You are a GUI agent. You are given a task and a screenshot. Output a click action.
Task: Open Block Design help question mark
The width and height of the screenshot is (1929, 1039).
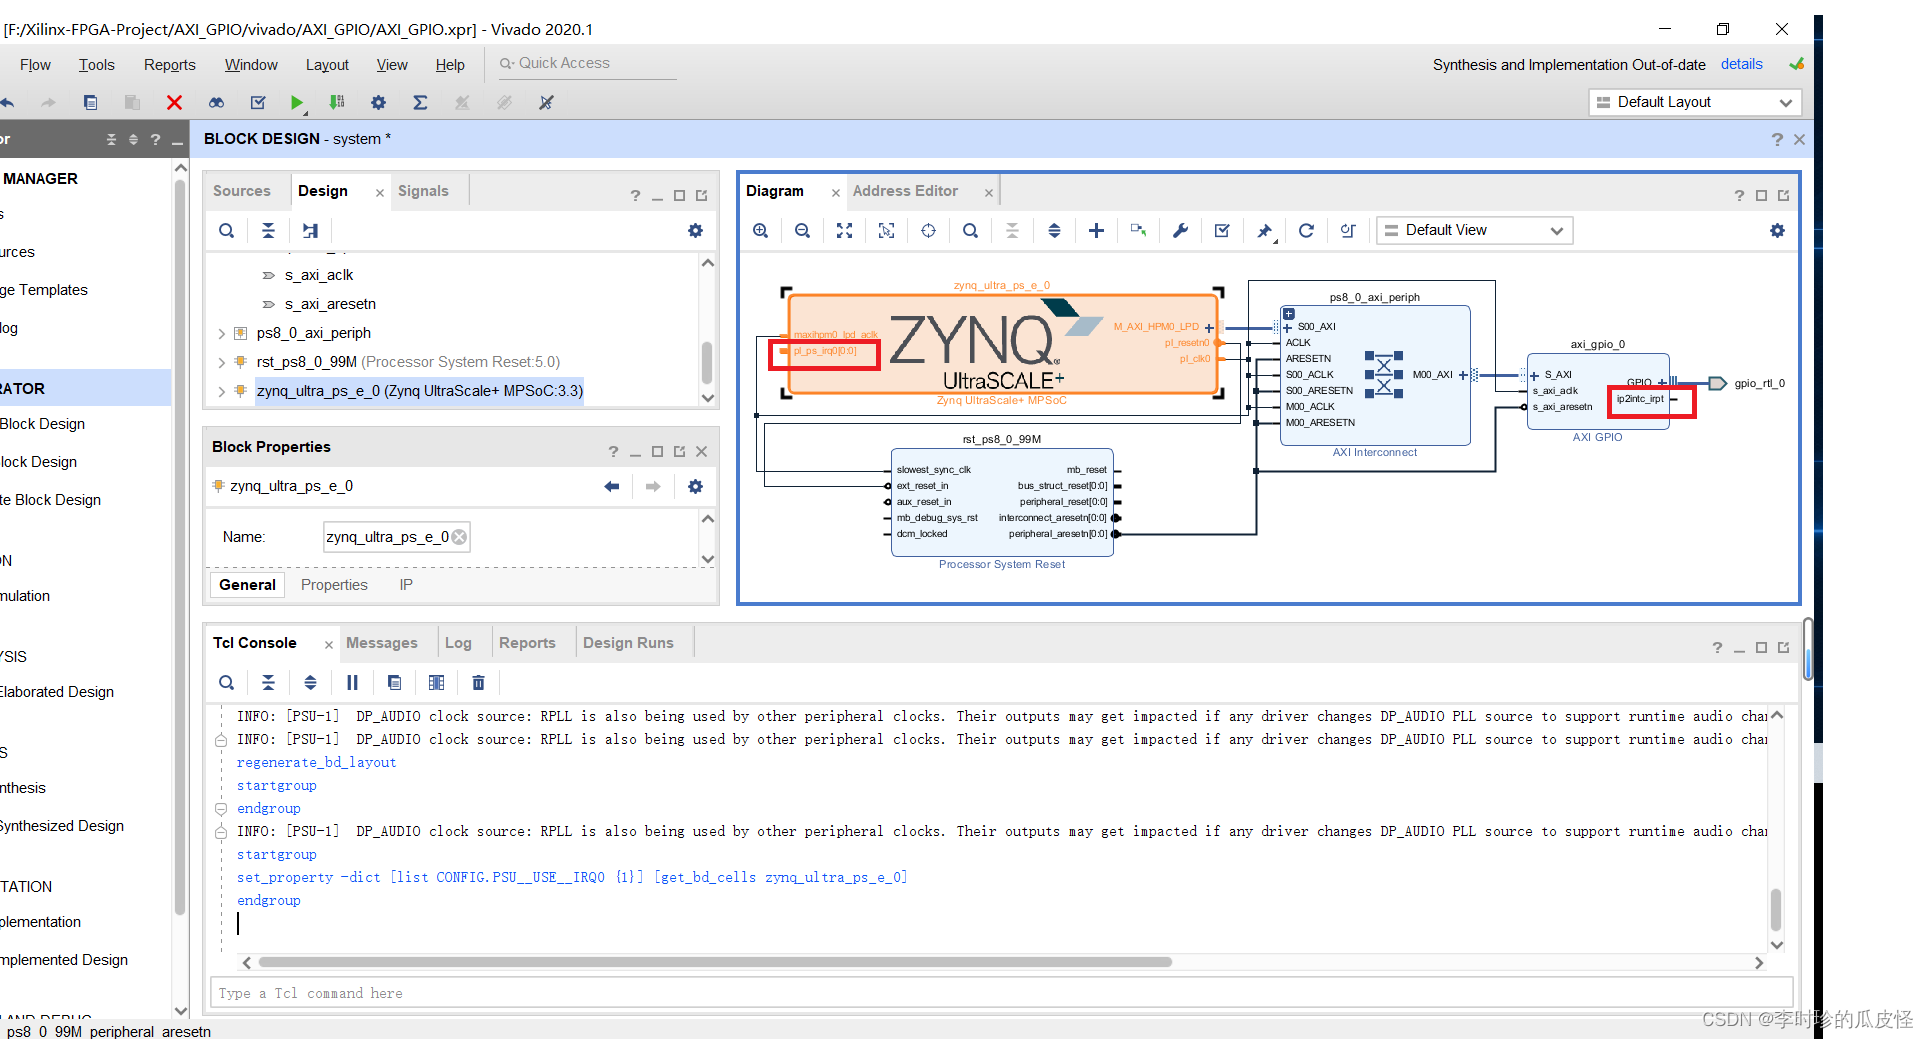1776,140
